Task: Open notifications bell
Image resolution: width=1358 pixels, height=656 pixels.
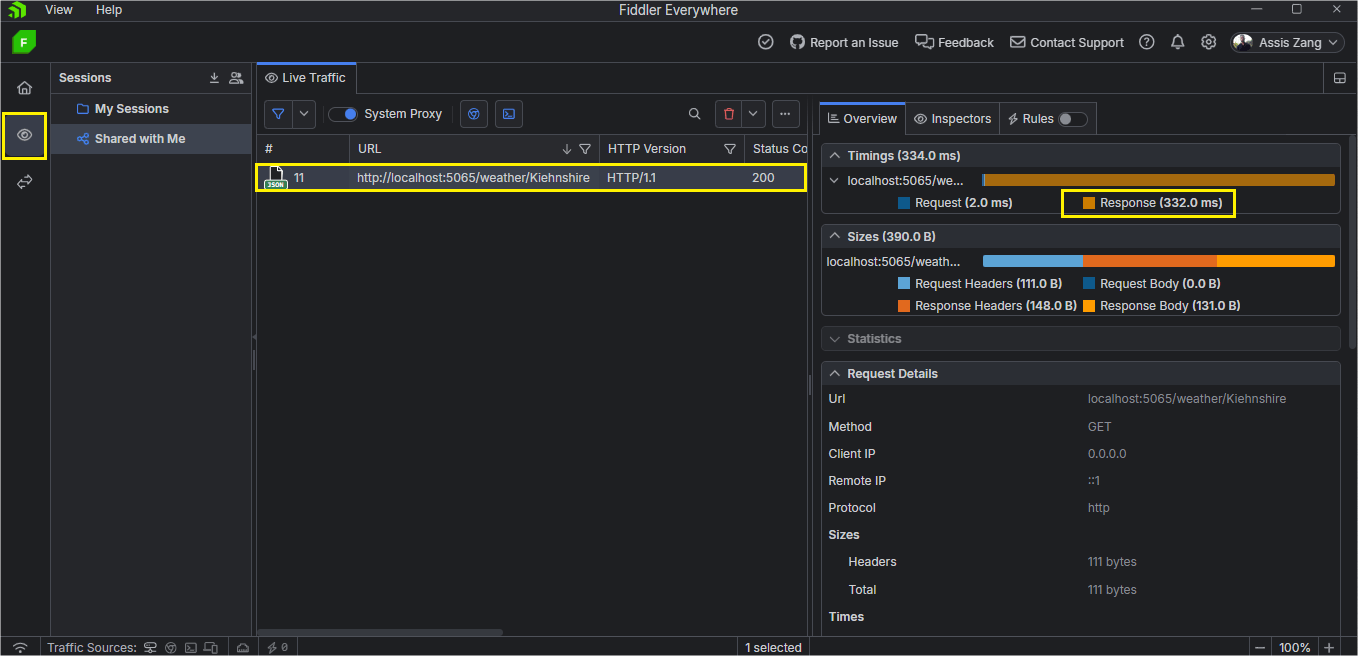Action: 1178,42
